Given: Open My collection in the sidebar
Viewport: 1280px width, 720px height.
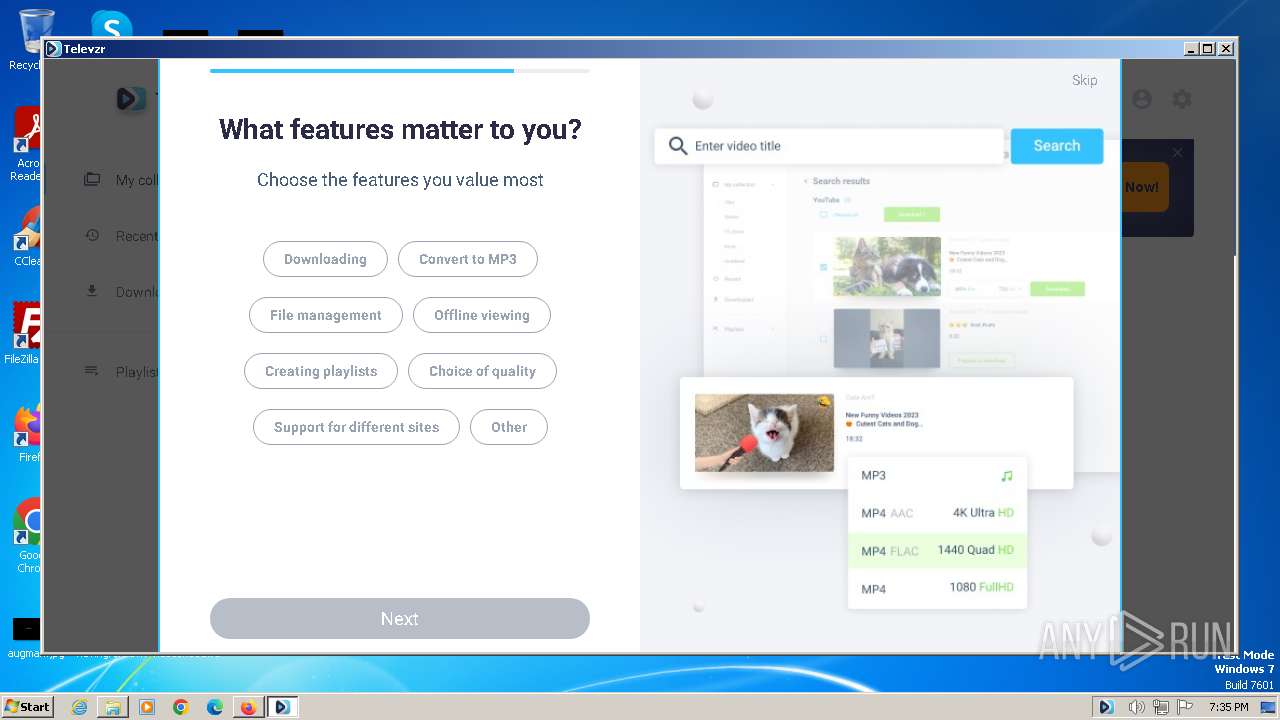Looking at the screenshot, I should point(137,180).
